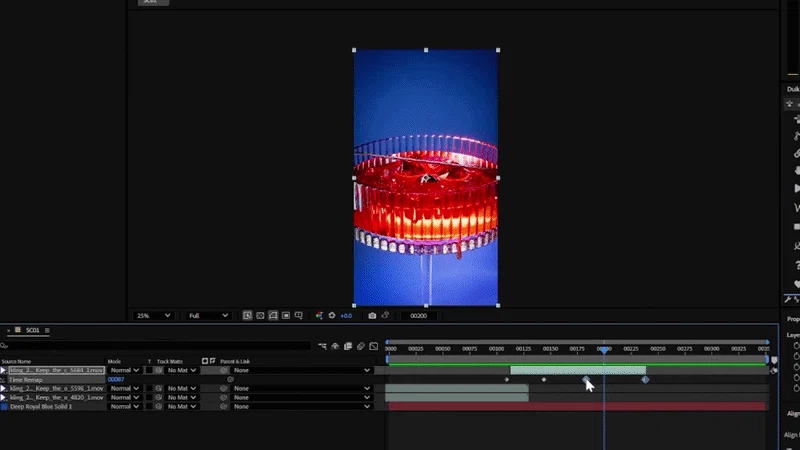Image resolution: width=800 pixels, height=450 pixels.
Task: Take snapshot with camera icon
Action: click(372, 315)
